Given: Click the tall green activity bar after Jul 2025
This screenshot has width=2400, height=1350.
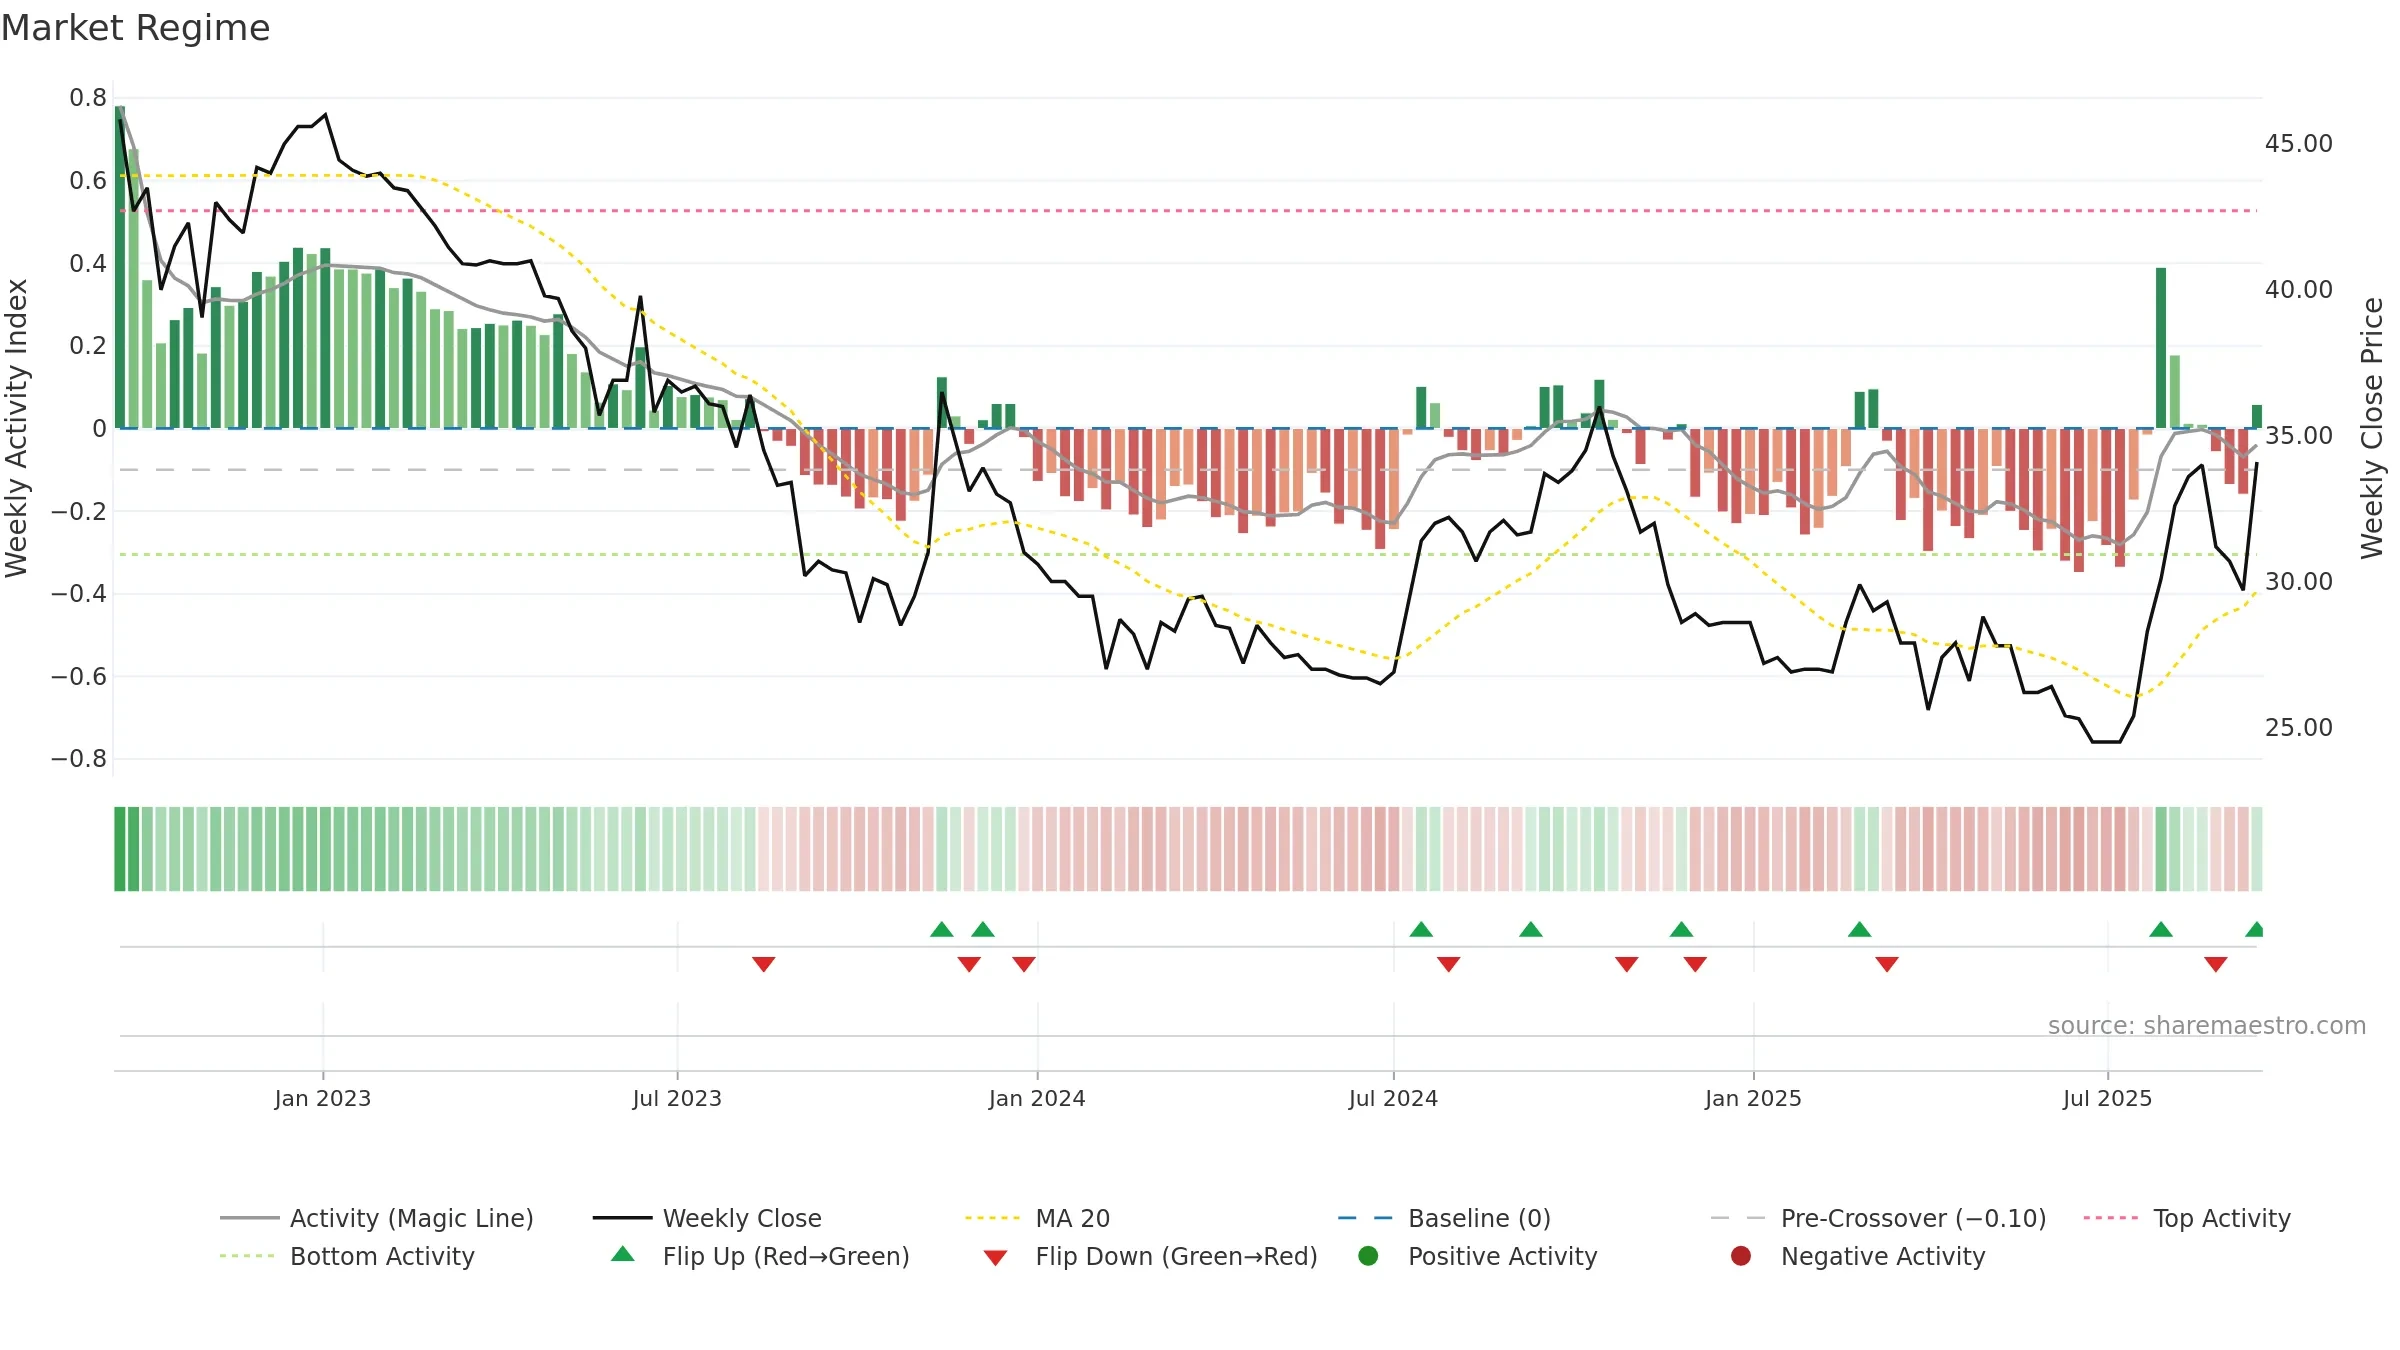Looking at the screenshot, I should (x=2161, y=348).
